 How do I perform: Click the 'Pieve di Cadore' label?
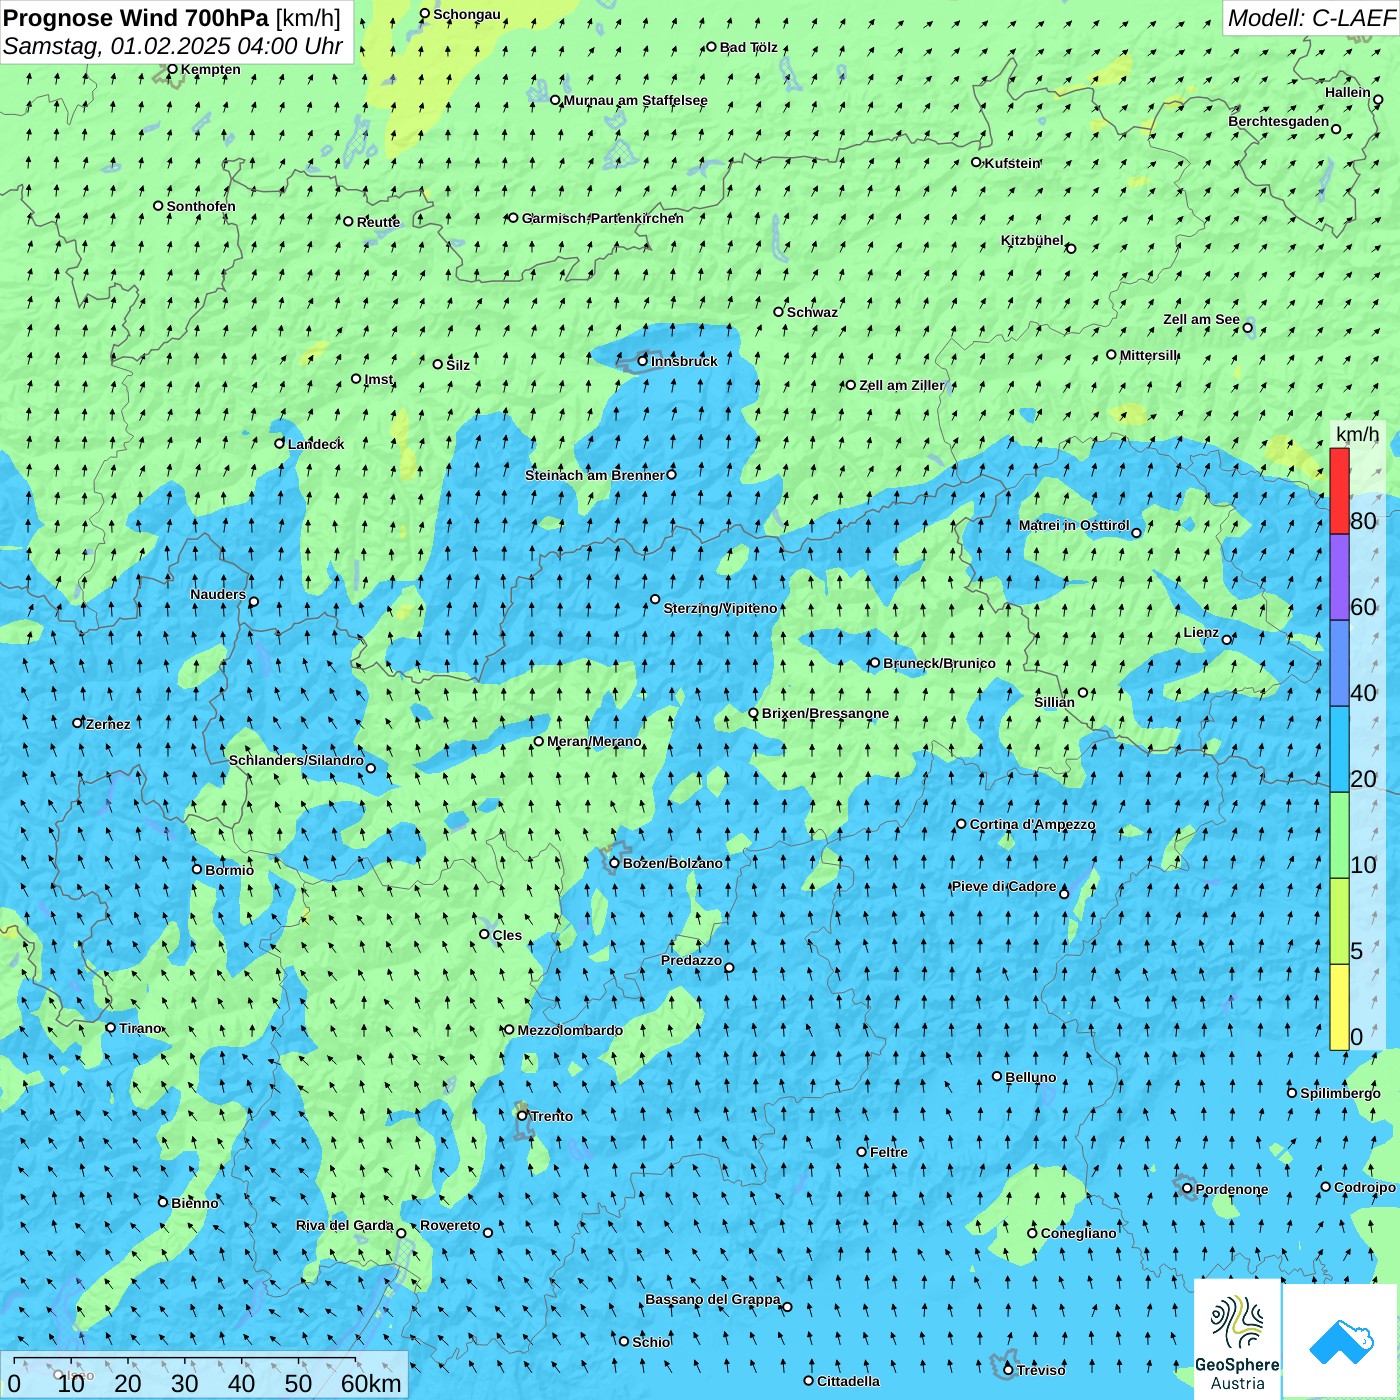1003,886
